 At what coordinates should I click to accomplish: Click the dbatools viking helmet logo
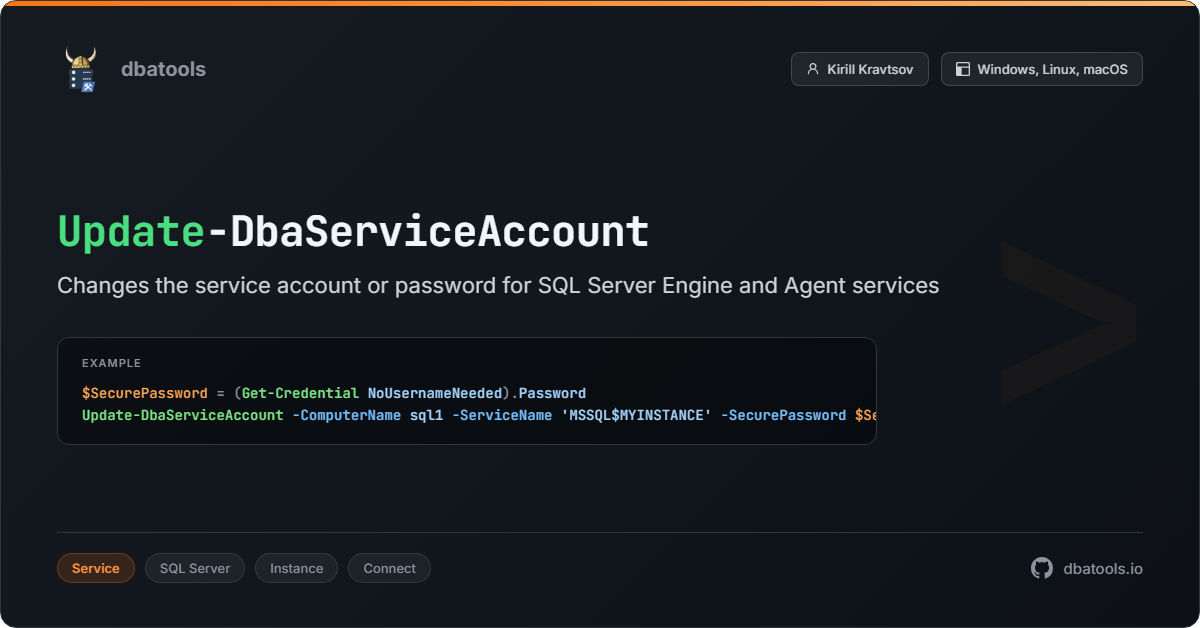pyautogui.click(x=81, y=70)
